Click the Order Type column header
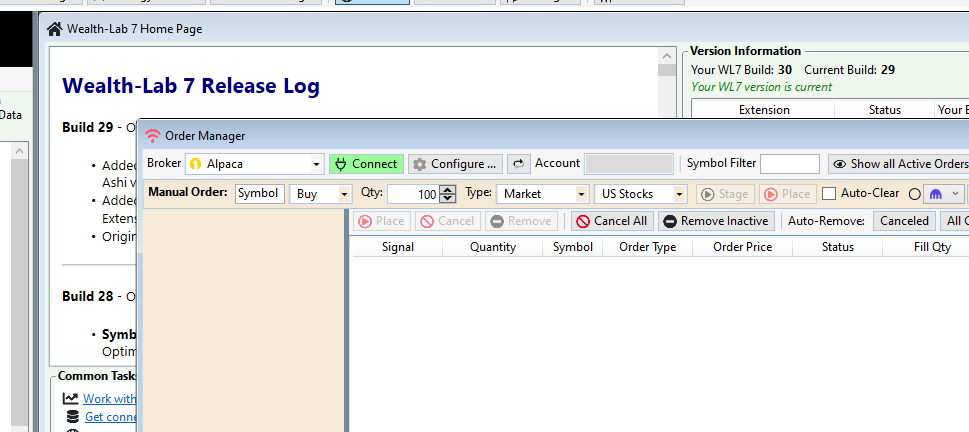This screenshot has width=969, height=432. tap(648, 247)
